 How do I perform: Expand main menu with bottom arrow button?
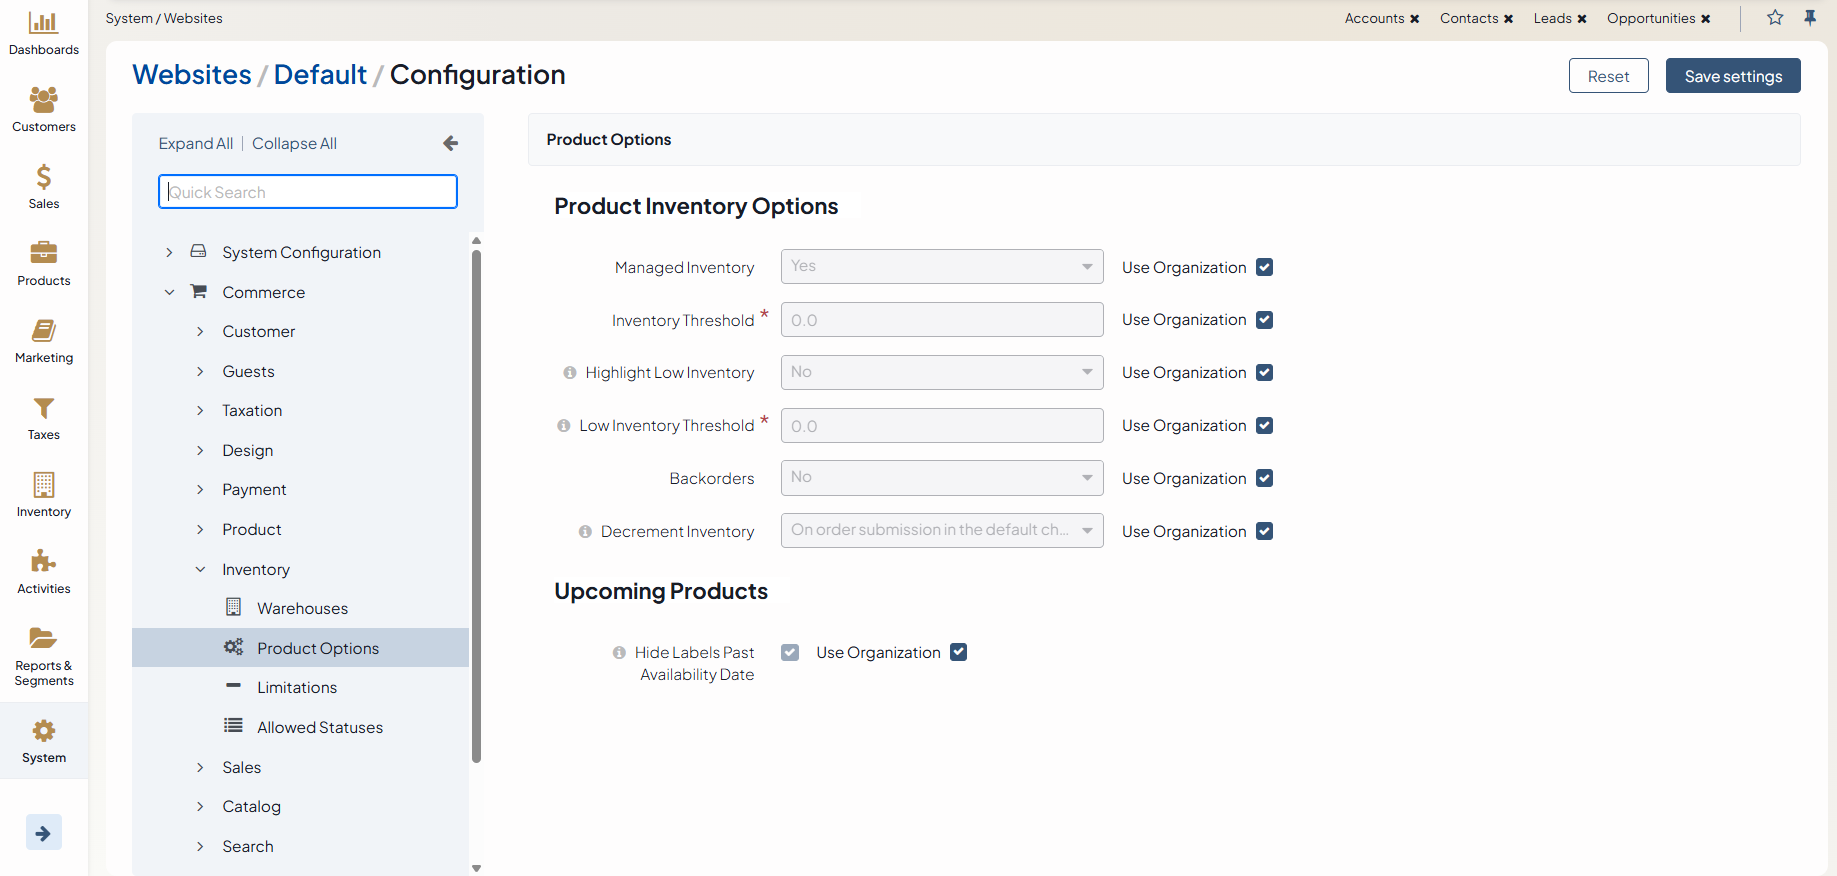43,832
